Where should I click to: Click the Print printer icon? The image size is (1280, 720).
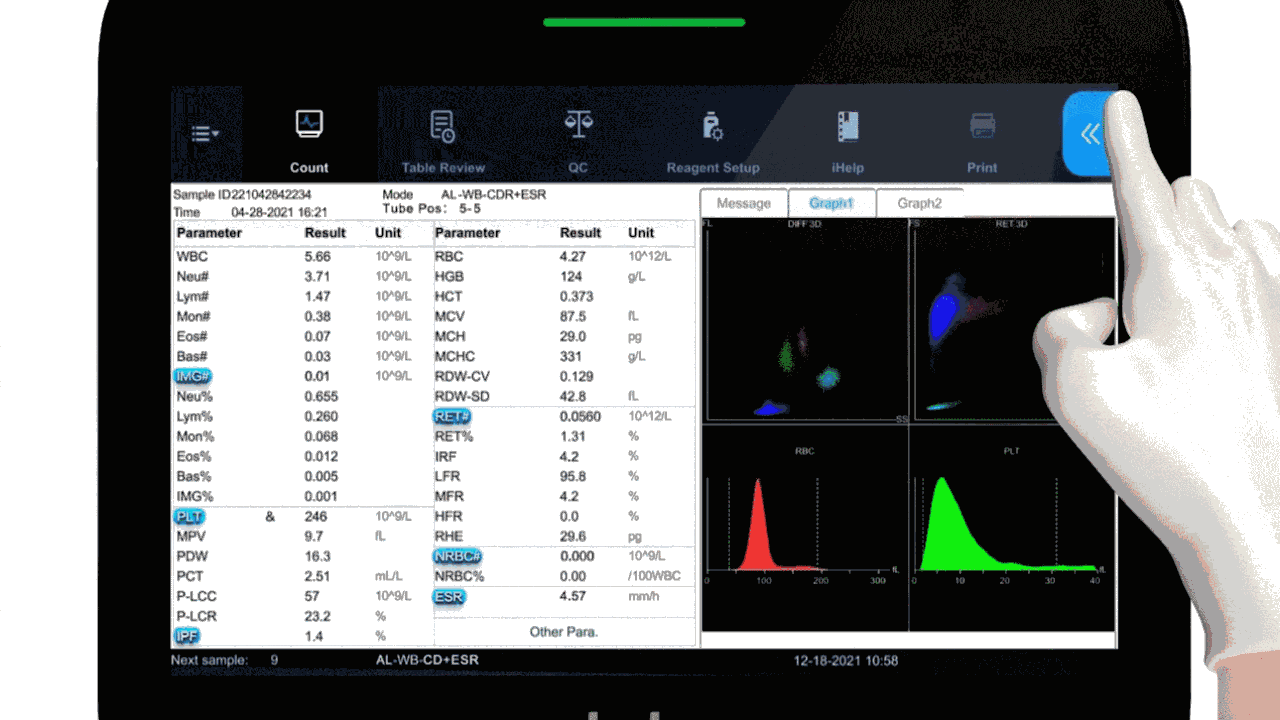pos(982,127)
